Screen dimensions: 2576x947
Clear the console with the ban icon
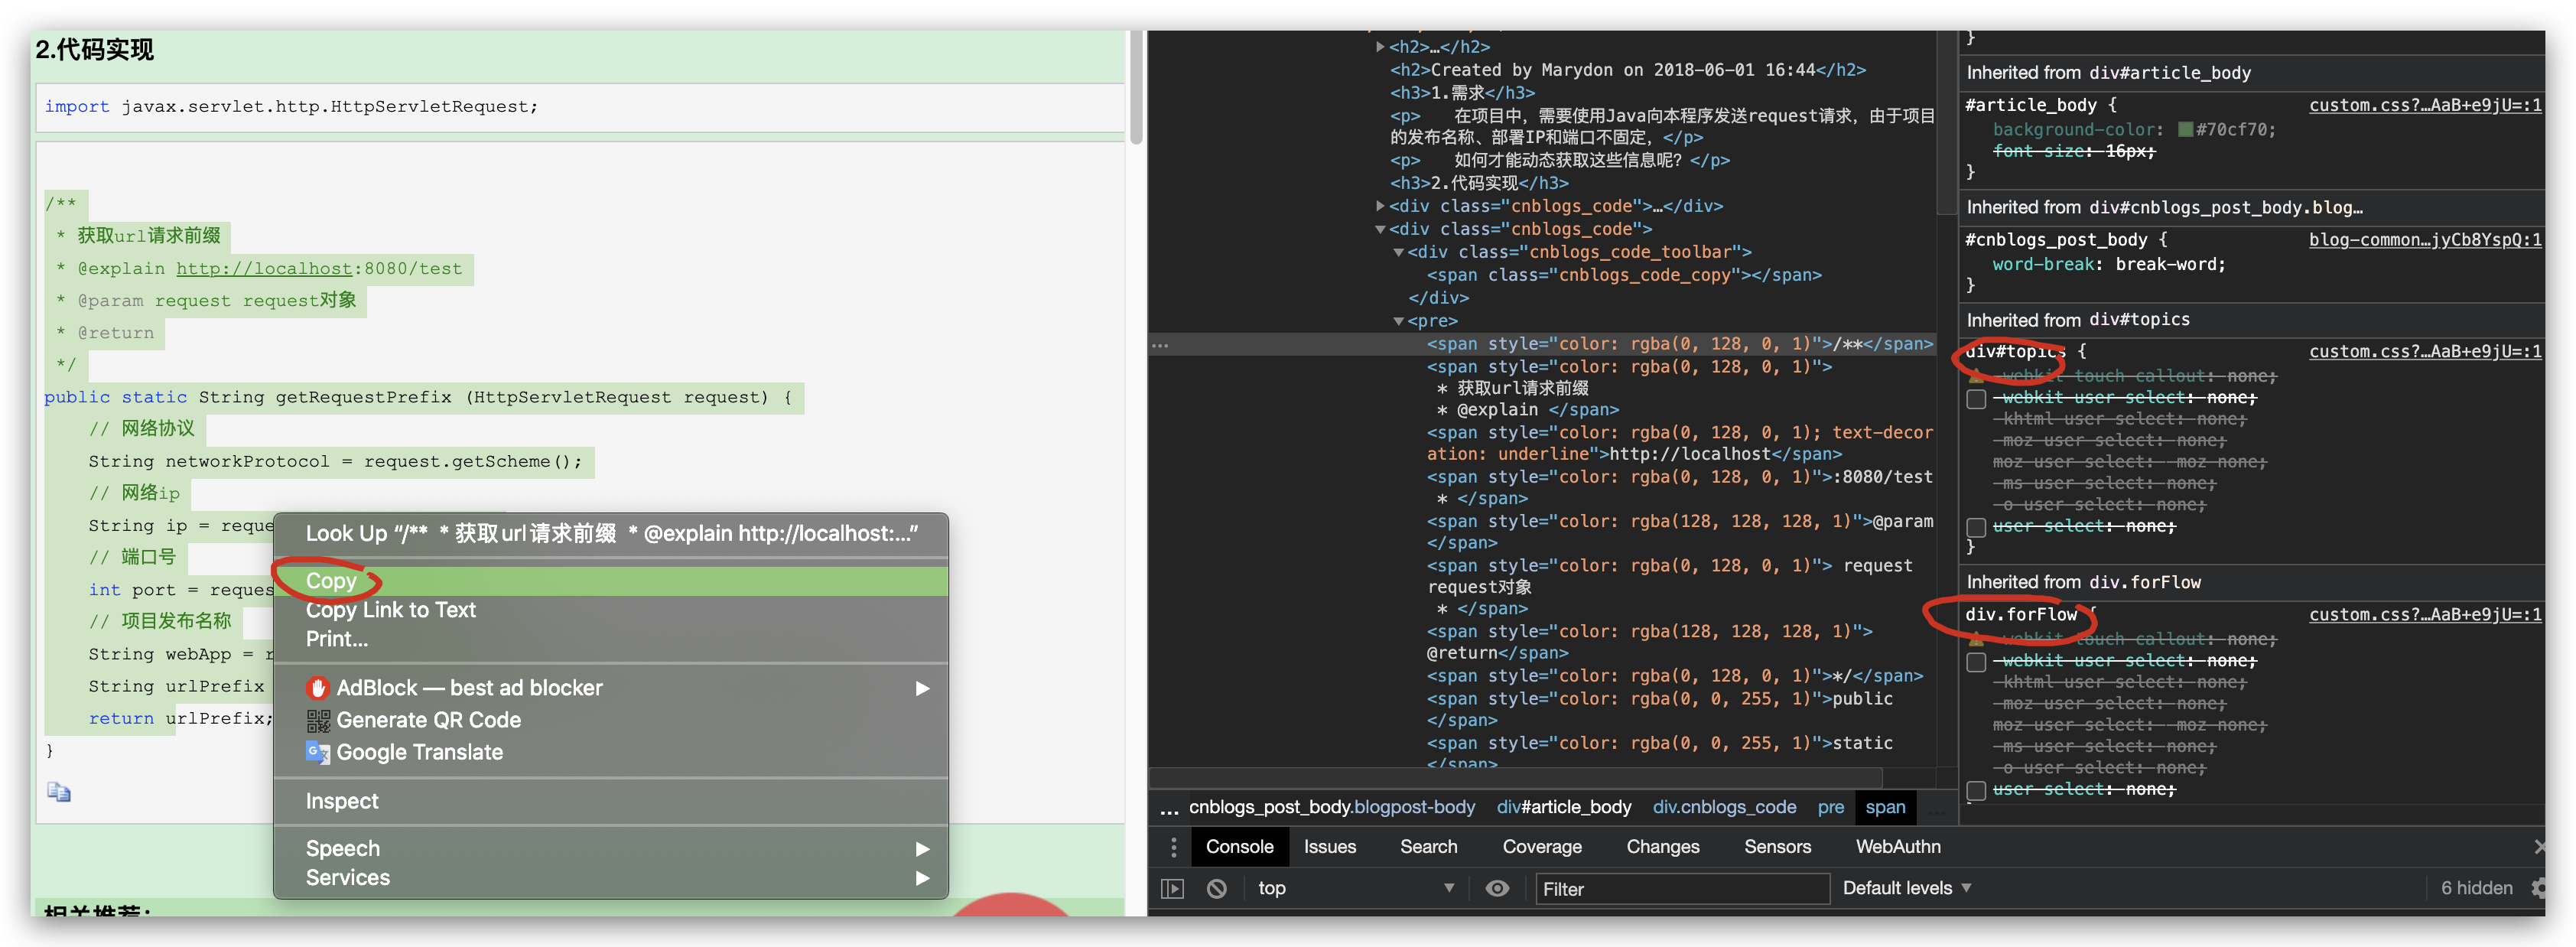coord(1216,888)
